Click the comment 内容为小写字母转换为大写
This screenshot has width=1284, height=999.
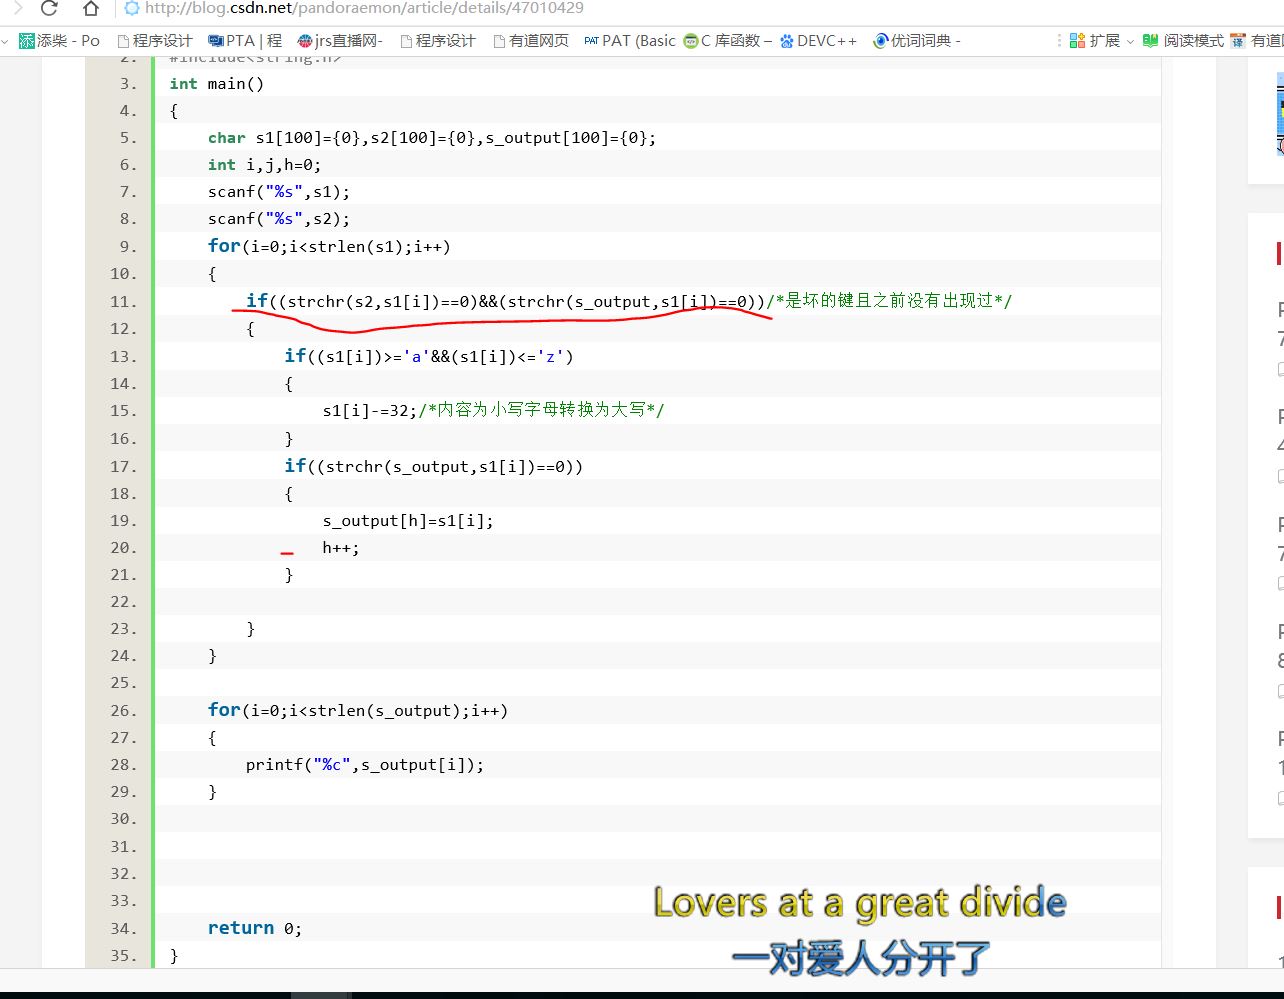click(542, 410)
